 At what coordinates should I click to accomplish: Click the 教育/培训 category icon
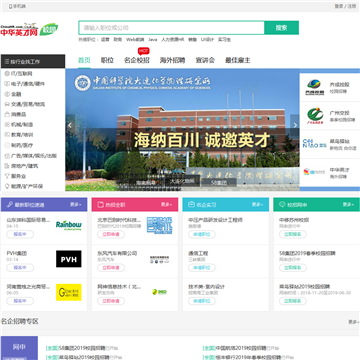tap(7, 135)
